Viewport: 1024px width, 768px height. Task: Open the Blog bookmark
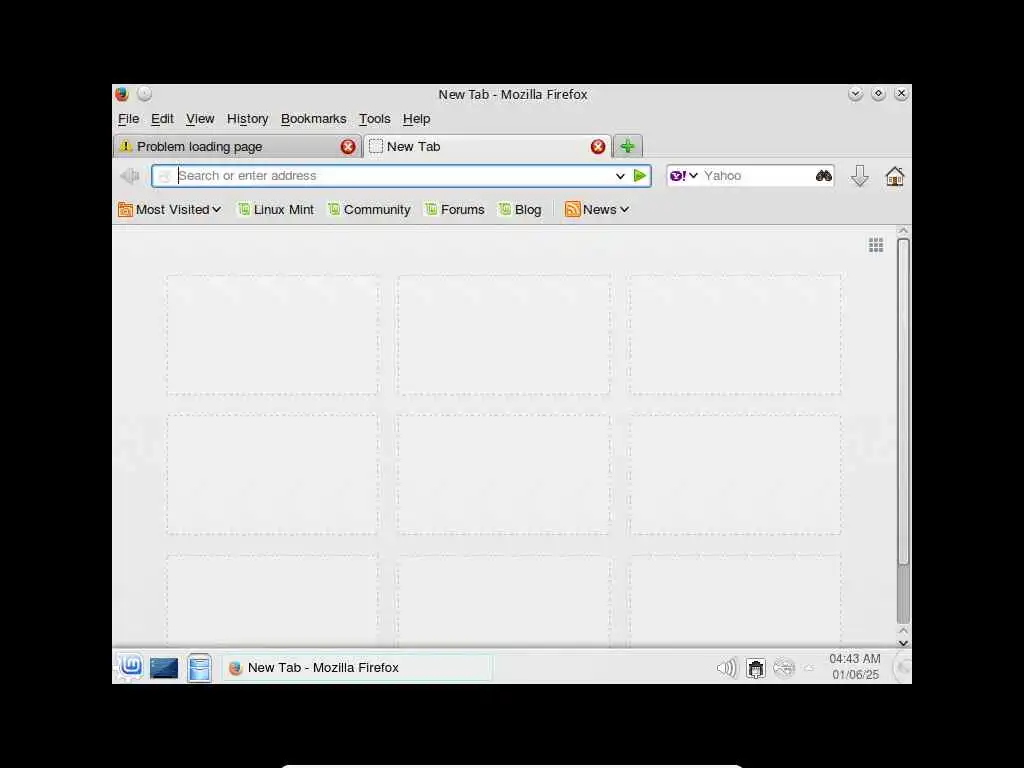[x=520, y=210]
